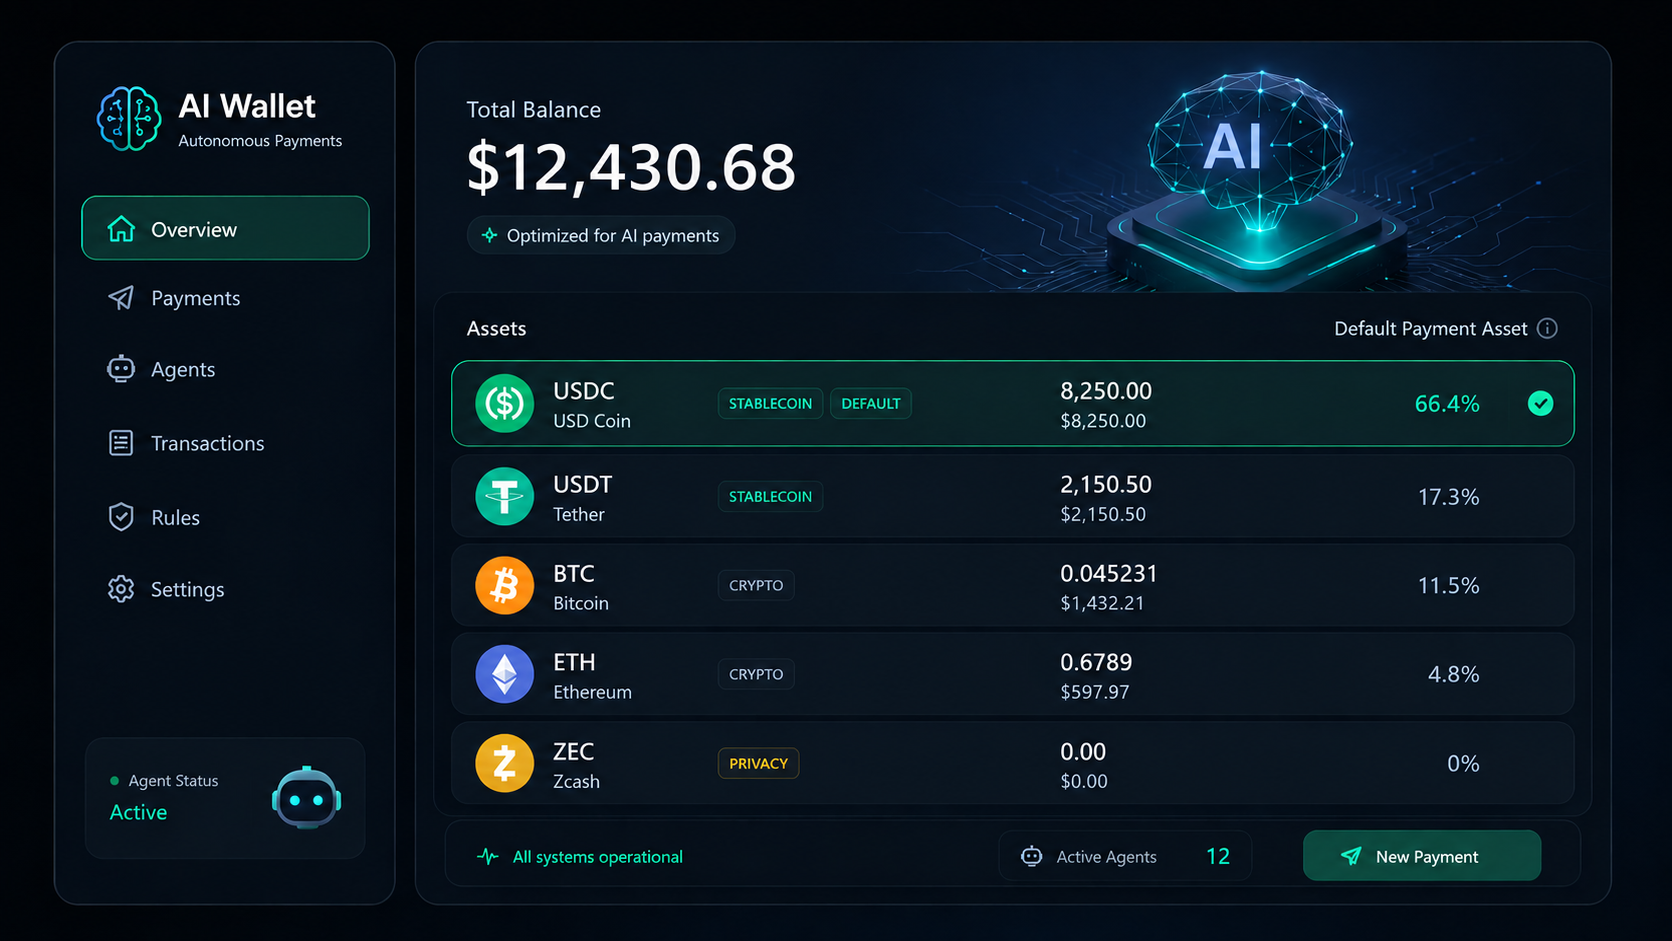Click the Default Payment Asset label
Viewport: 1672px width, 941px height.
coord(1431,328)
